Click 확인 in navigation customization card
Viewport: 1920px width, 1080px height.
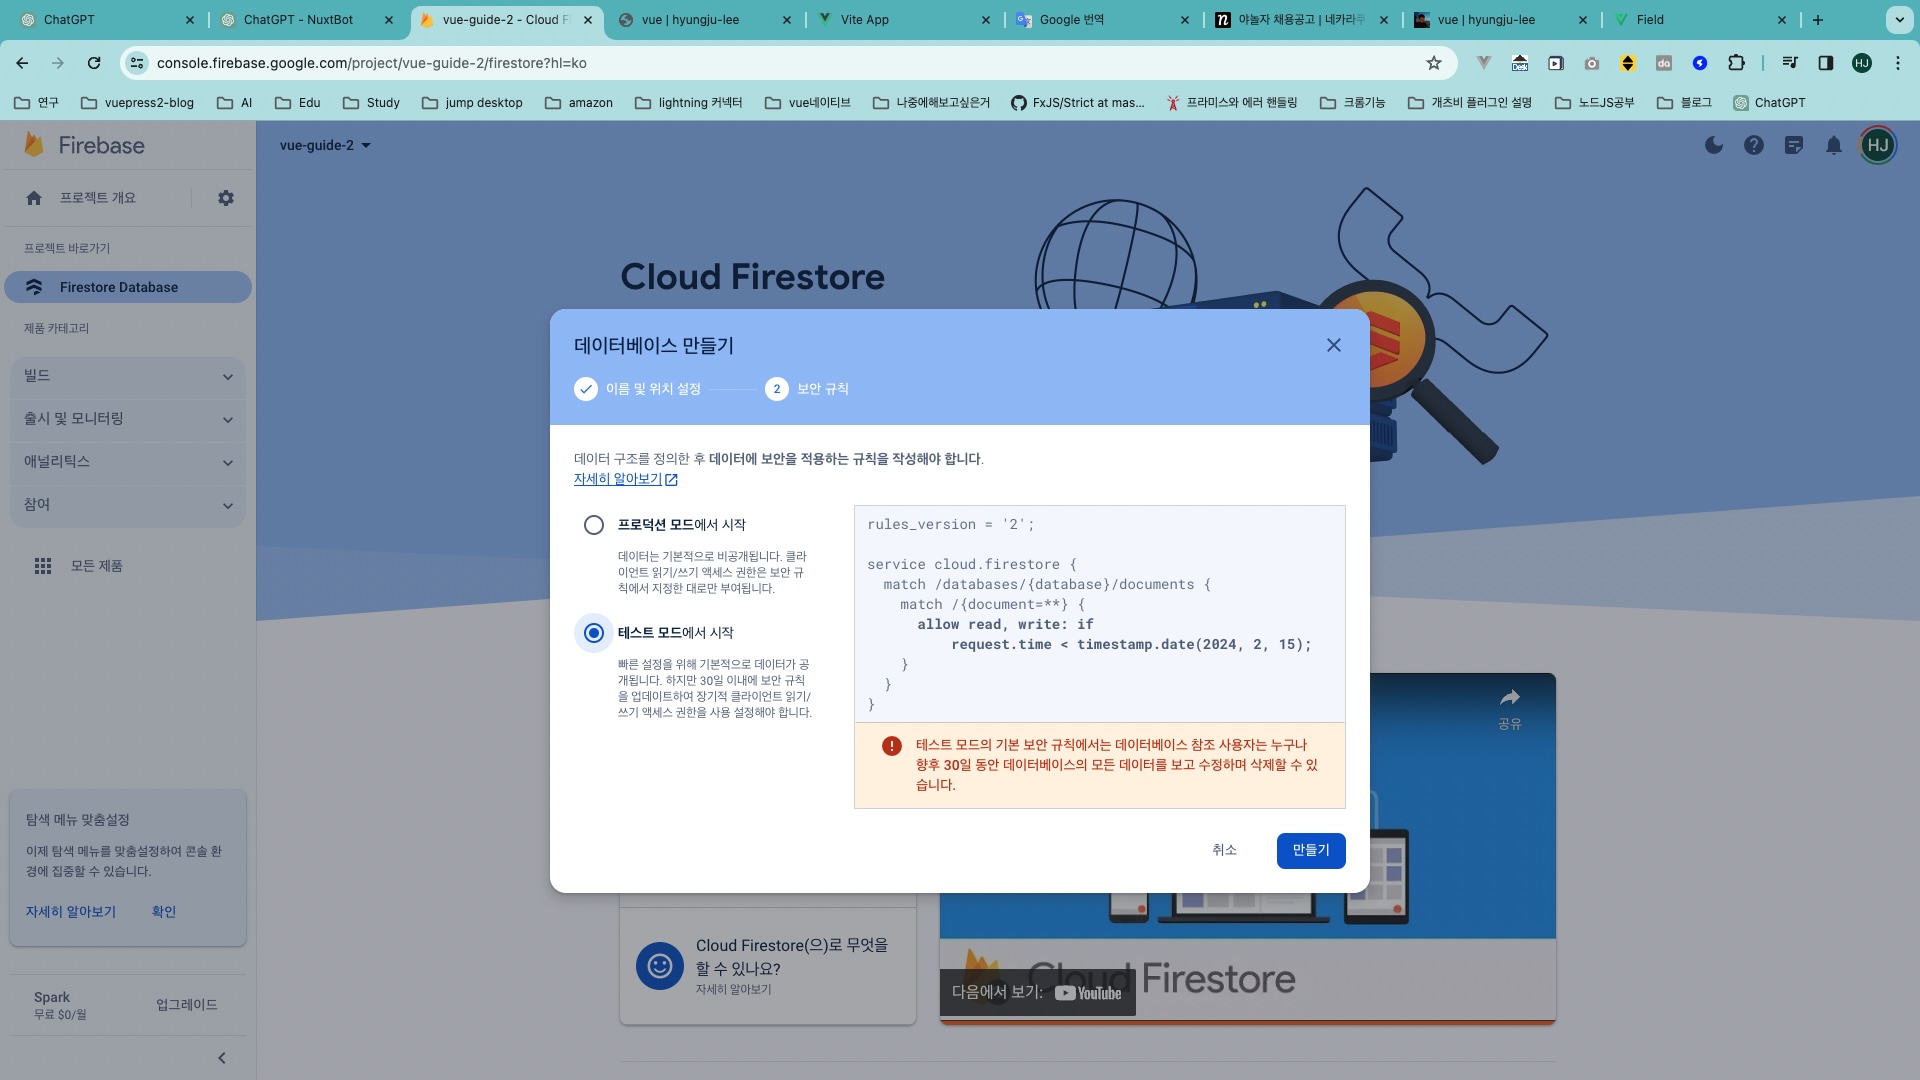click(164, 912)
